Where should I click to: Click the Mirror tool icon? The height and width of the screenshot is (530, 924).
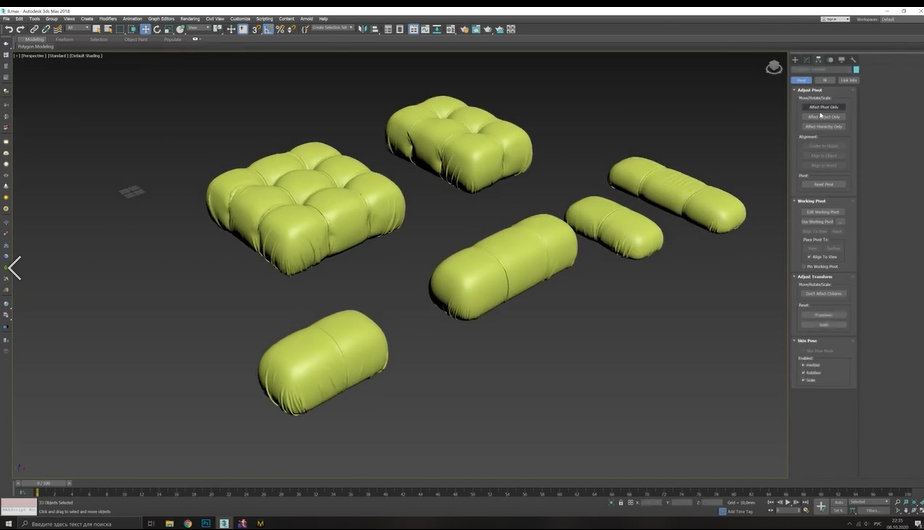362,29
